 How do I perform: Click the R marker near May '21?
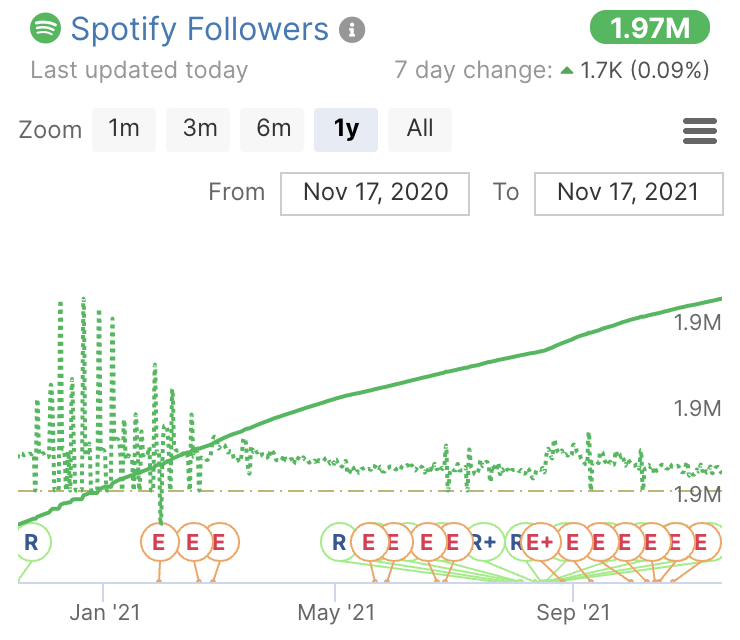coord(339,543)
